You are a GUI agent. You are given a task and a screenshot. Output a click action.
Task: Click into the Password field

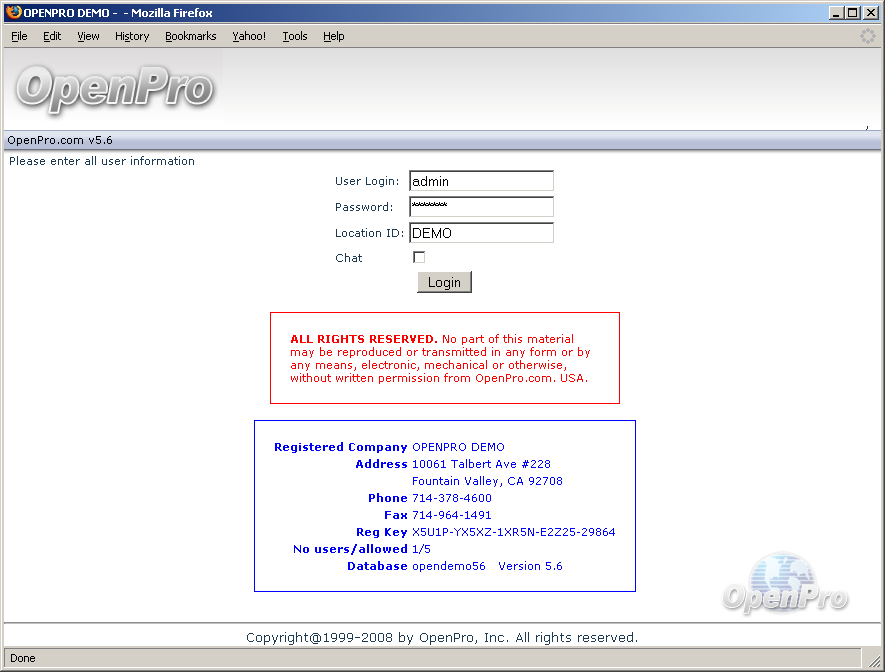pyautogui.click(x=481, y=207)
